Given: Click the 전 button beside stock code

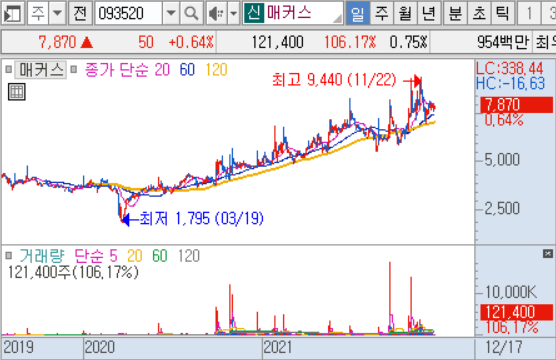Looking at the screenshot, I should pyautogui.click(x=80, y=13).
